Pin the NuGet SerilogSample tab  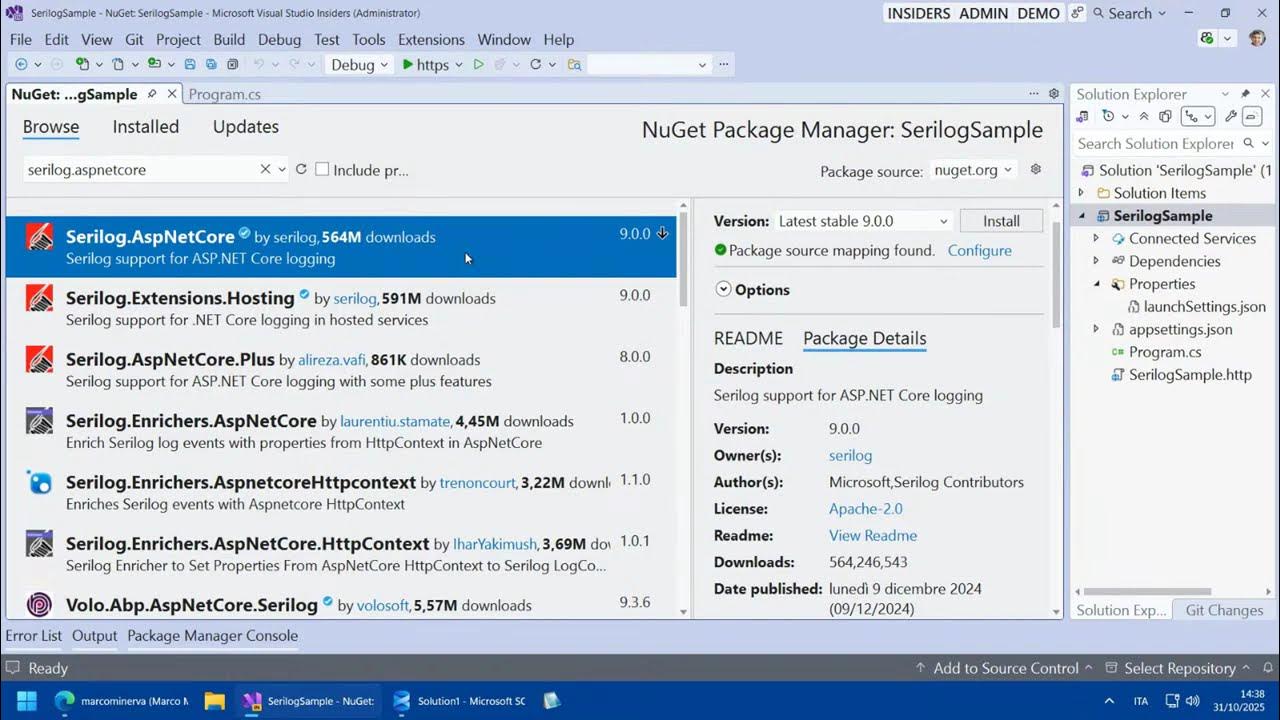pyautogui.click(x=152, y=94)
